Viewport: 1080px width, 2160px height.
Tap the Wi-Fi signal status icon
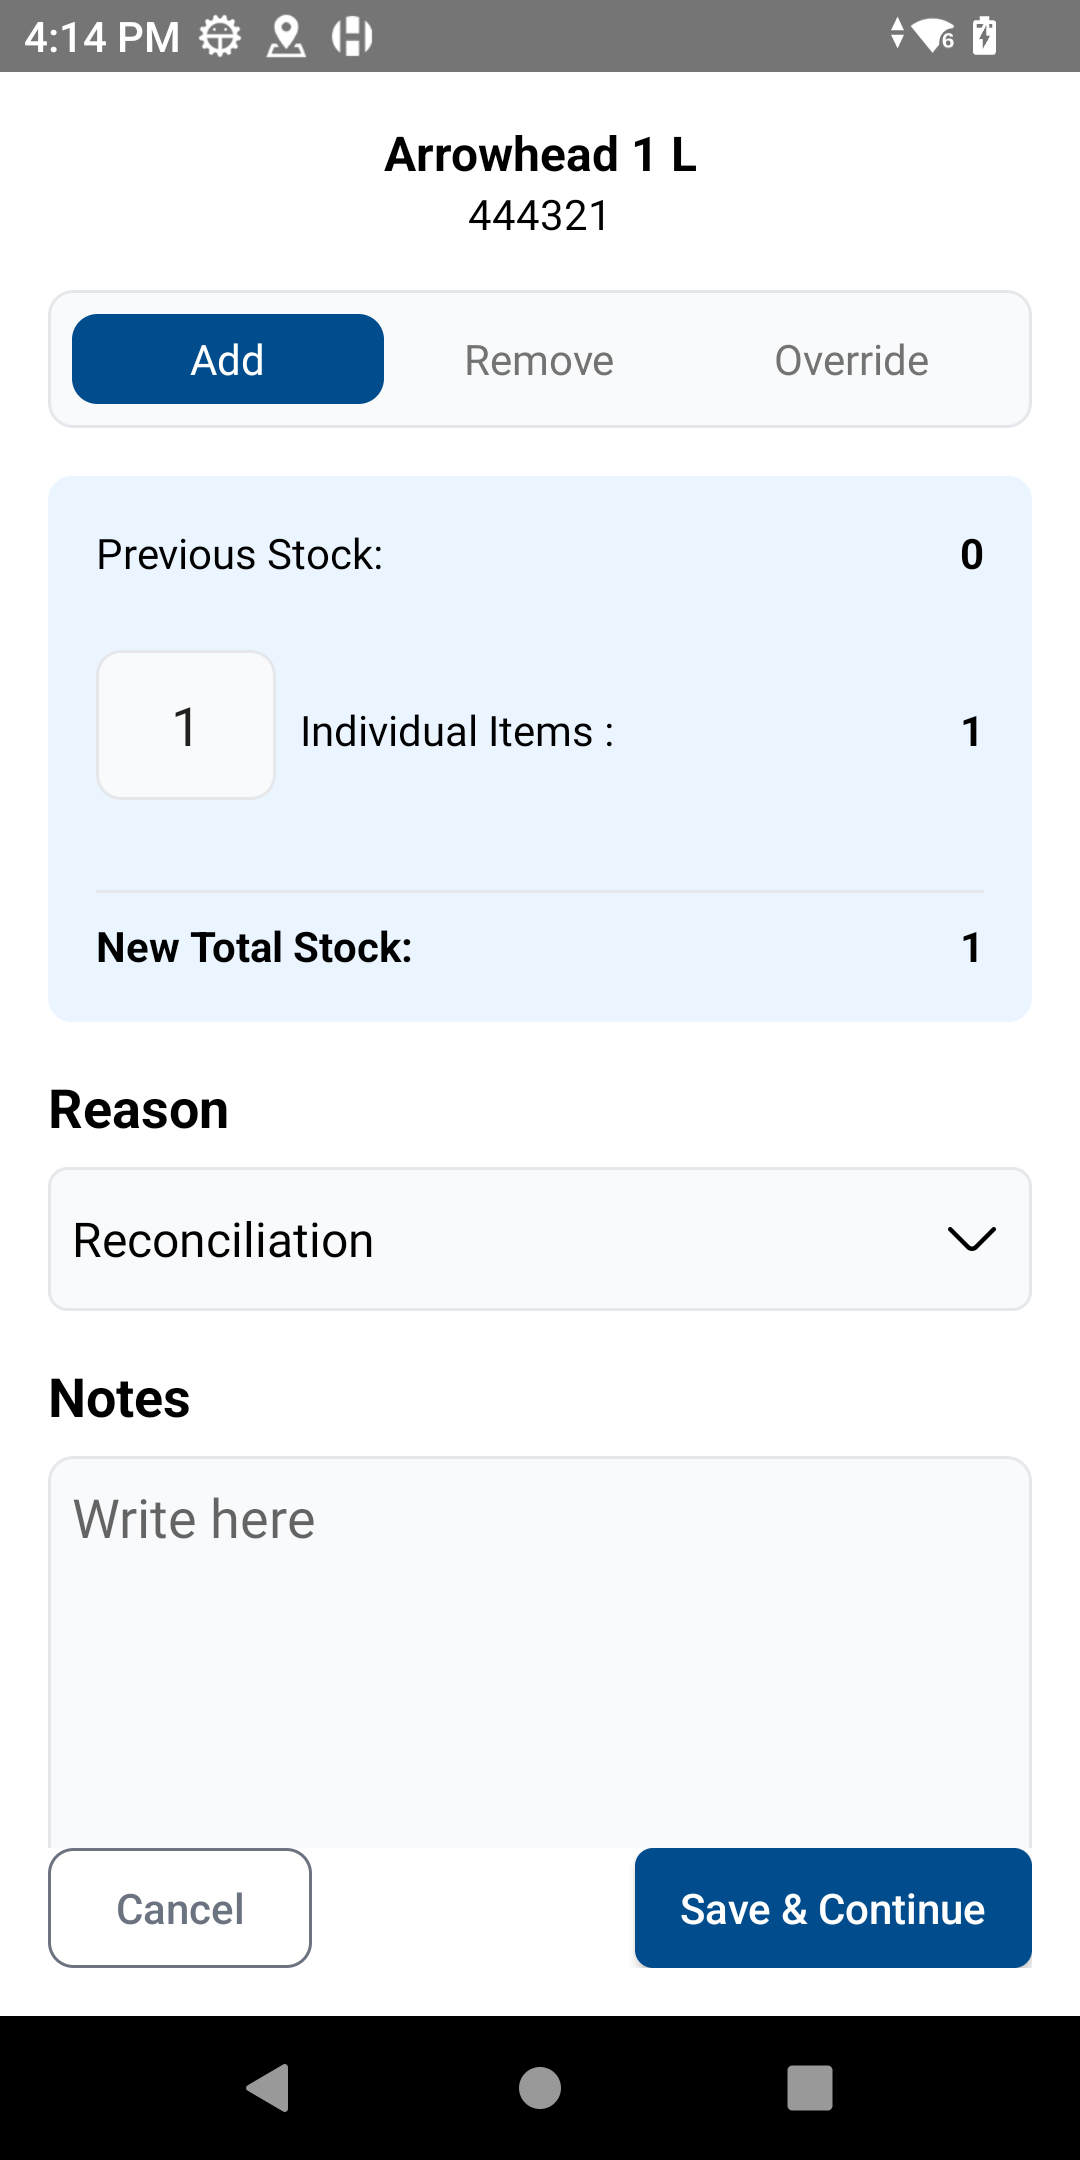933,36
